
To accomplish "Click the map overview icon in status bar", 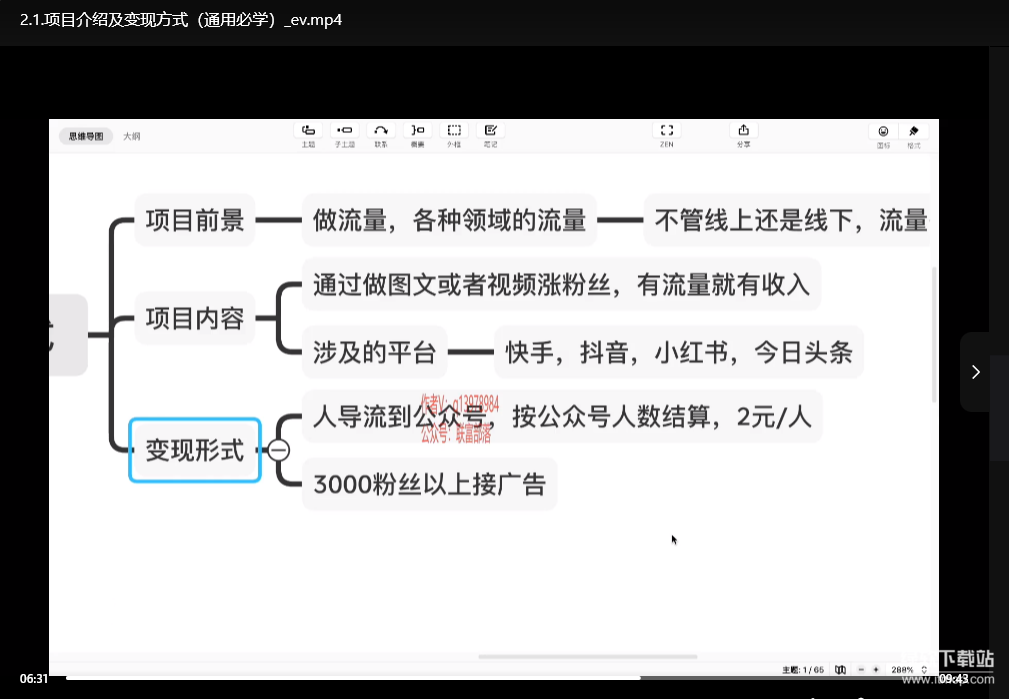I will coord(840,670).
